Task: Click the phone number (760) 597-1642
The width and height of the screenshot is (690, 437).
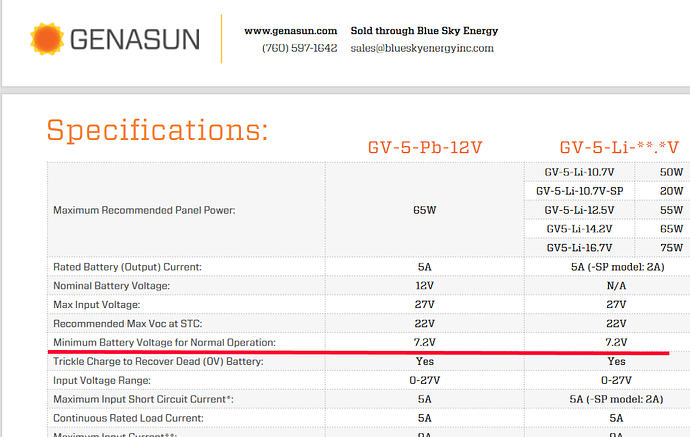Action: point(299,48)
